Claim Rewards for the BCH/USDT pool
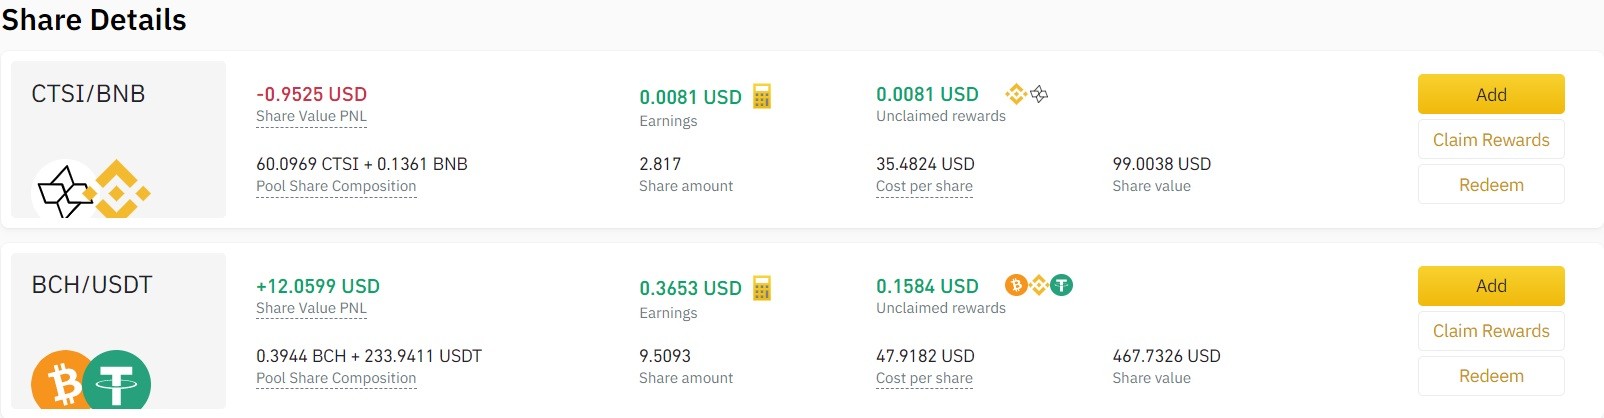This screenshot has height=418, width=1604. pos(1491,331)
